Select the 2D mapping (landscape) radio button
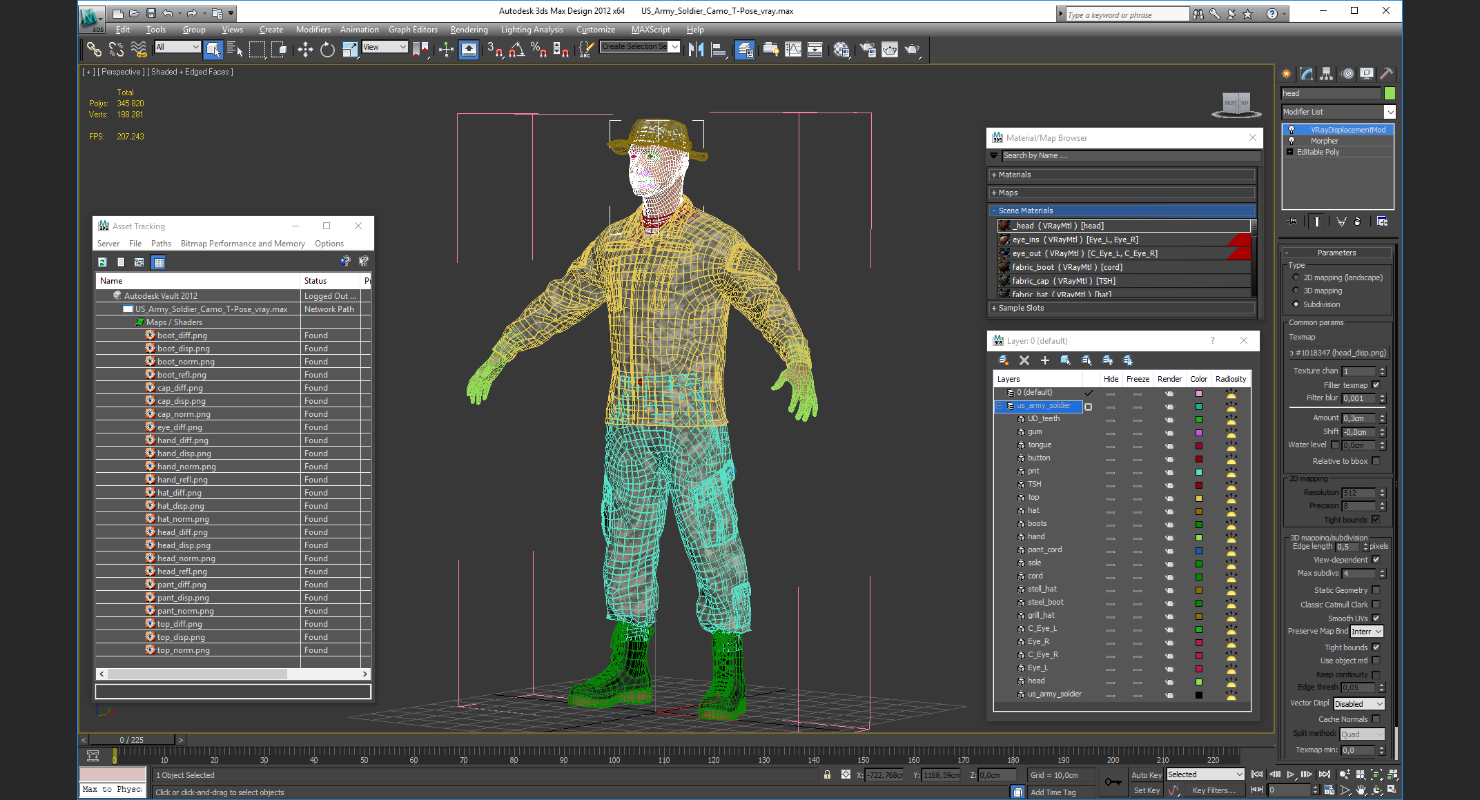The image size is (1480, 800). click(1296, 277)
